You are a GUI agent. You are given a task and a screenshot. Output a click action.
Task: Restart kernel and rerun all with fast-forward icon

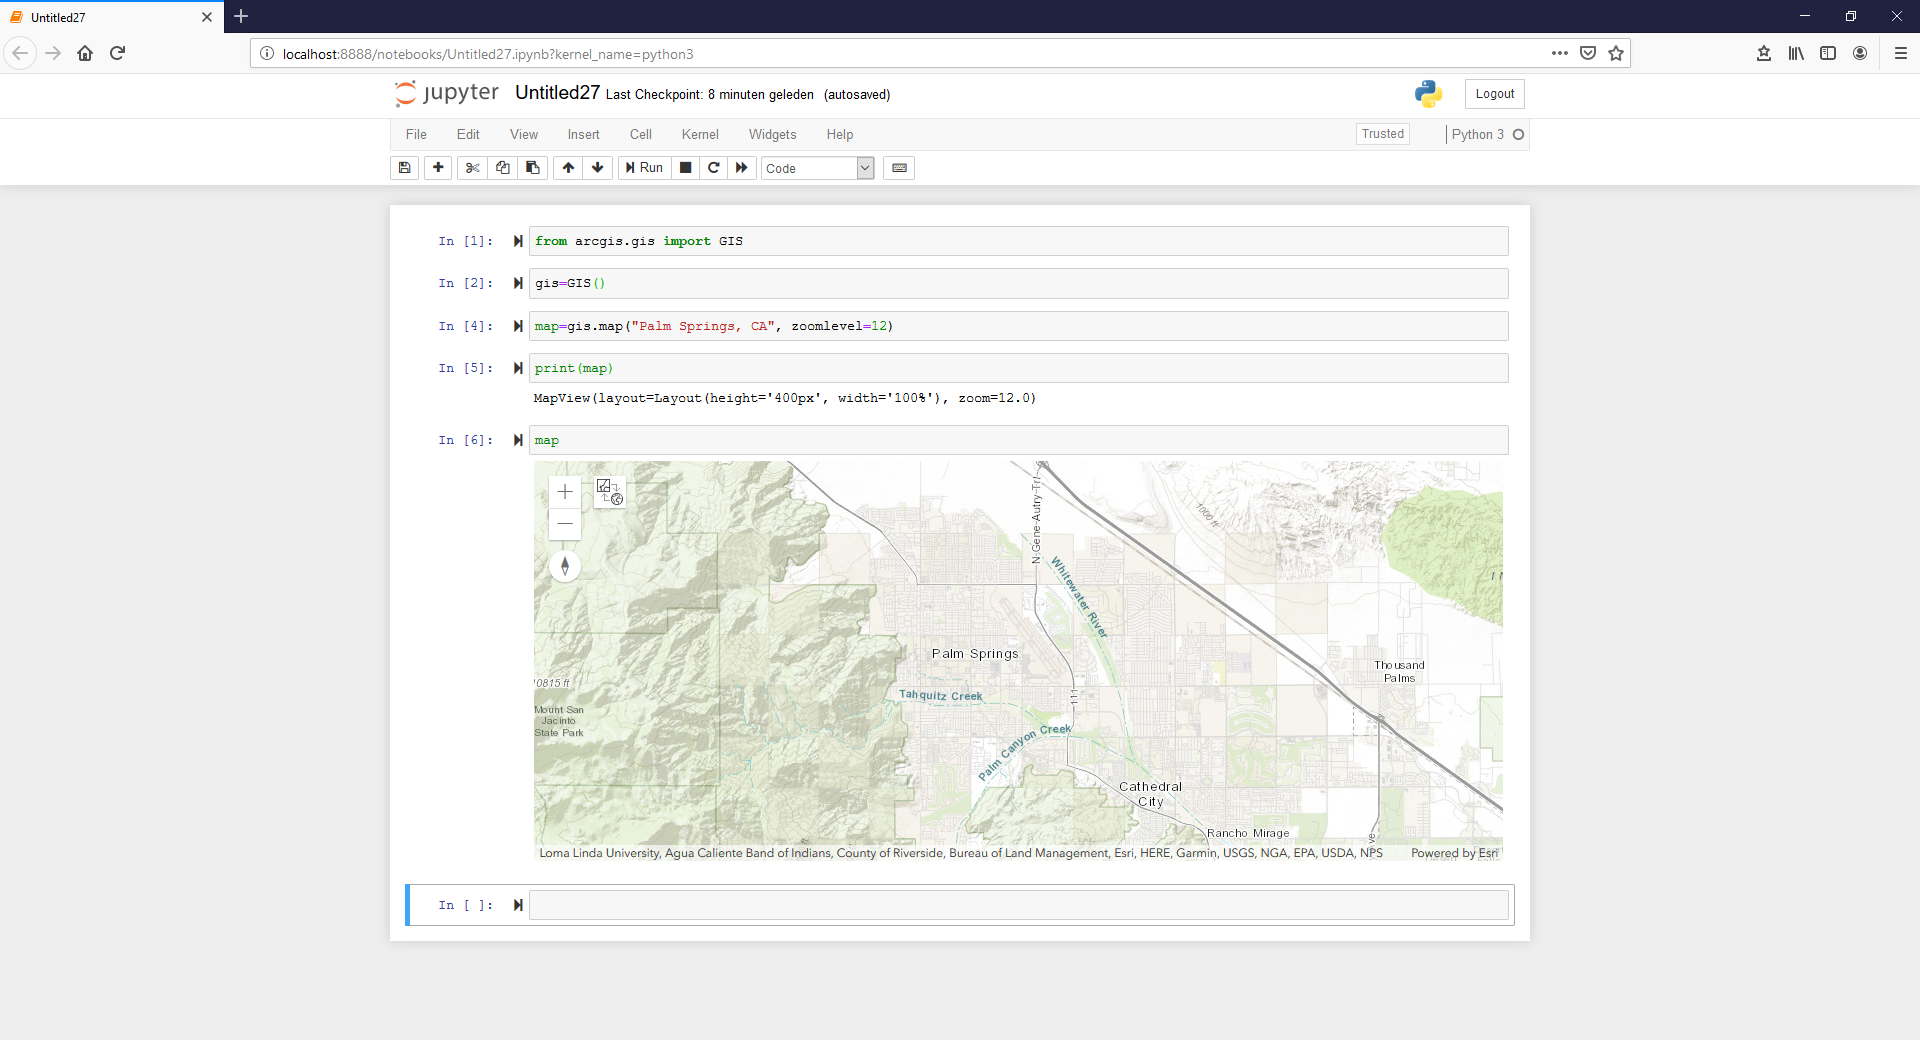[x=741, y=168]
